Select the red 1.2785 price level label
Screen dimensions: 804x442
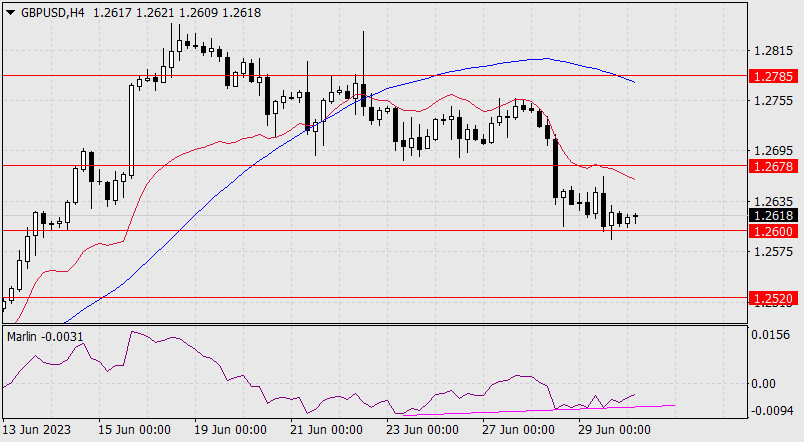tap(774, 75)
